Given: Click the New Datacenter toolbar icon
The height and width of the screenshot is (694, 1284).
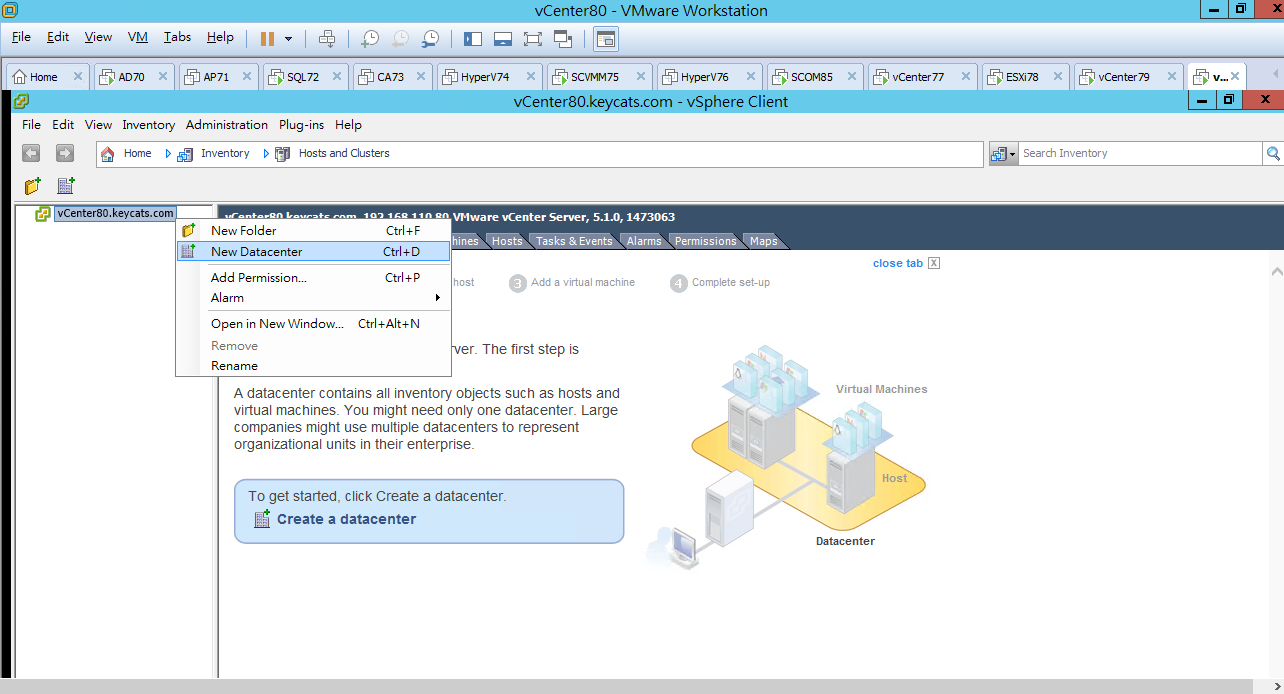Looking at the screenshot, I should 65,186.
